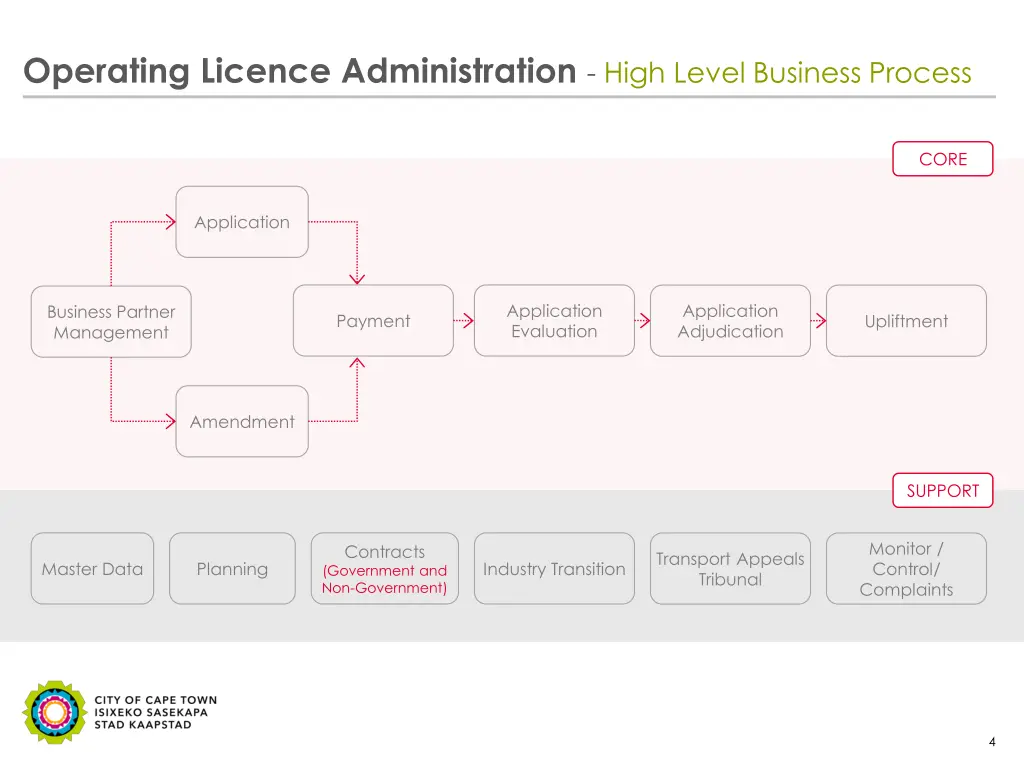Click the Application Adjudication box
This screenshot has height=768, width=1024.
pyautogui.click(x=730, y=321)
